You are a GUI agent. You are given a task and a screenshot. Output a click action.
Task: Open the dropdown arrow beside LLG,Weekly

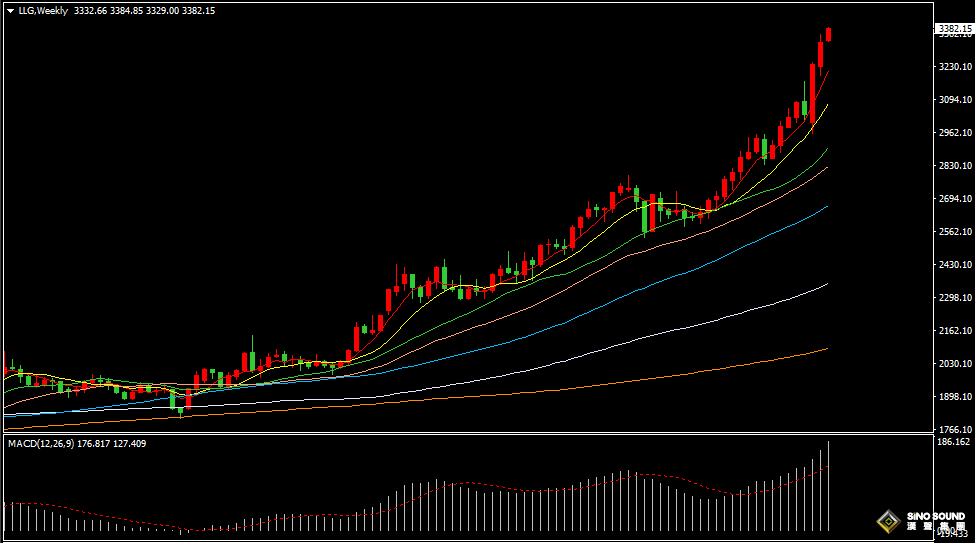[x=10, y=11]
